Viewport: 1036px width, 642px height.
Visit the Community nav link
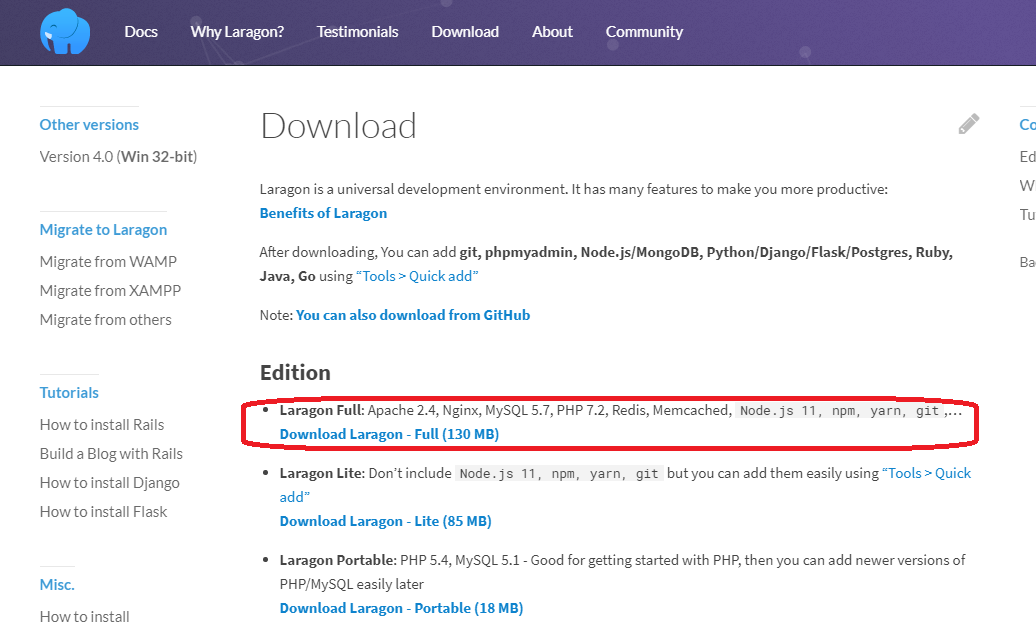[644, 32]
